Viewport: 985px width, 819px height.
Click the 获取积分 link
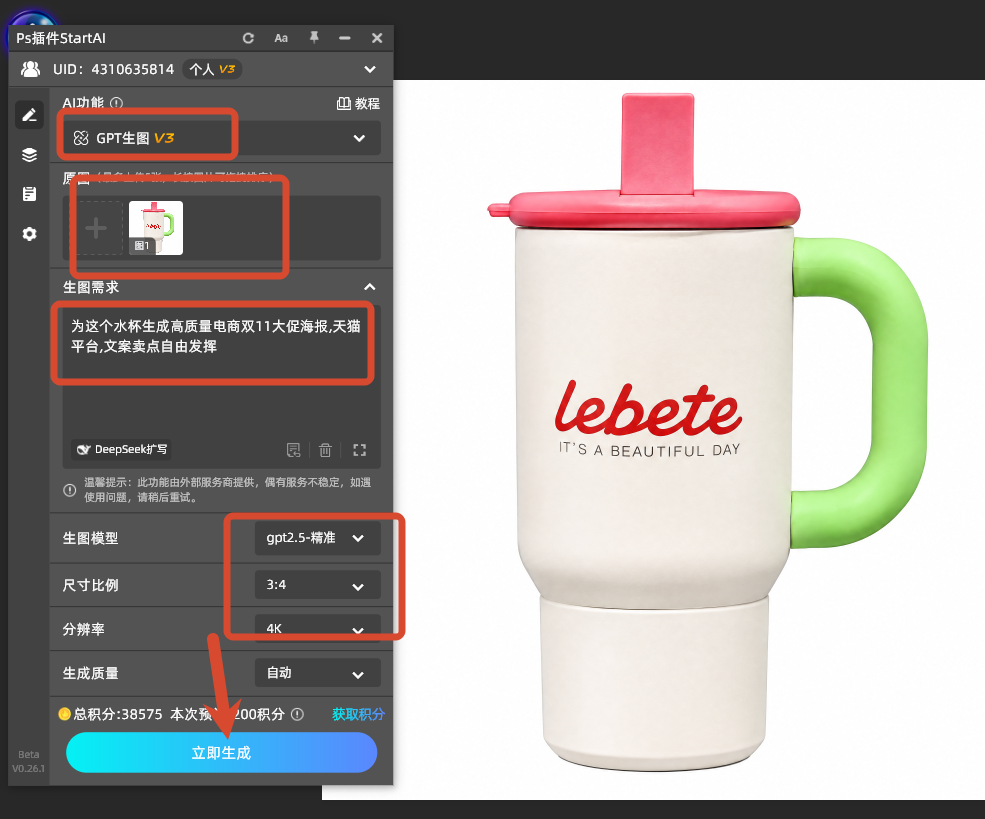pyautogui.click(x=358, y=714)
